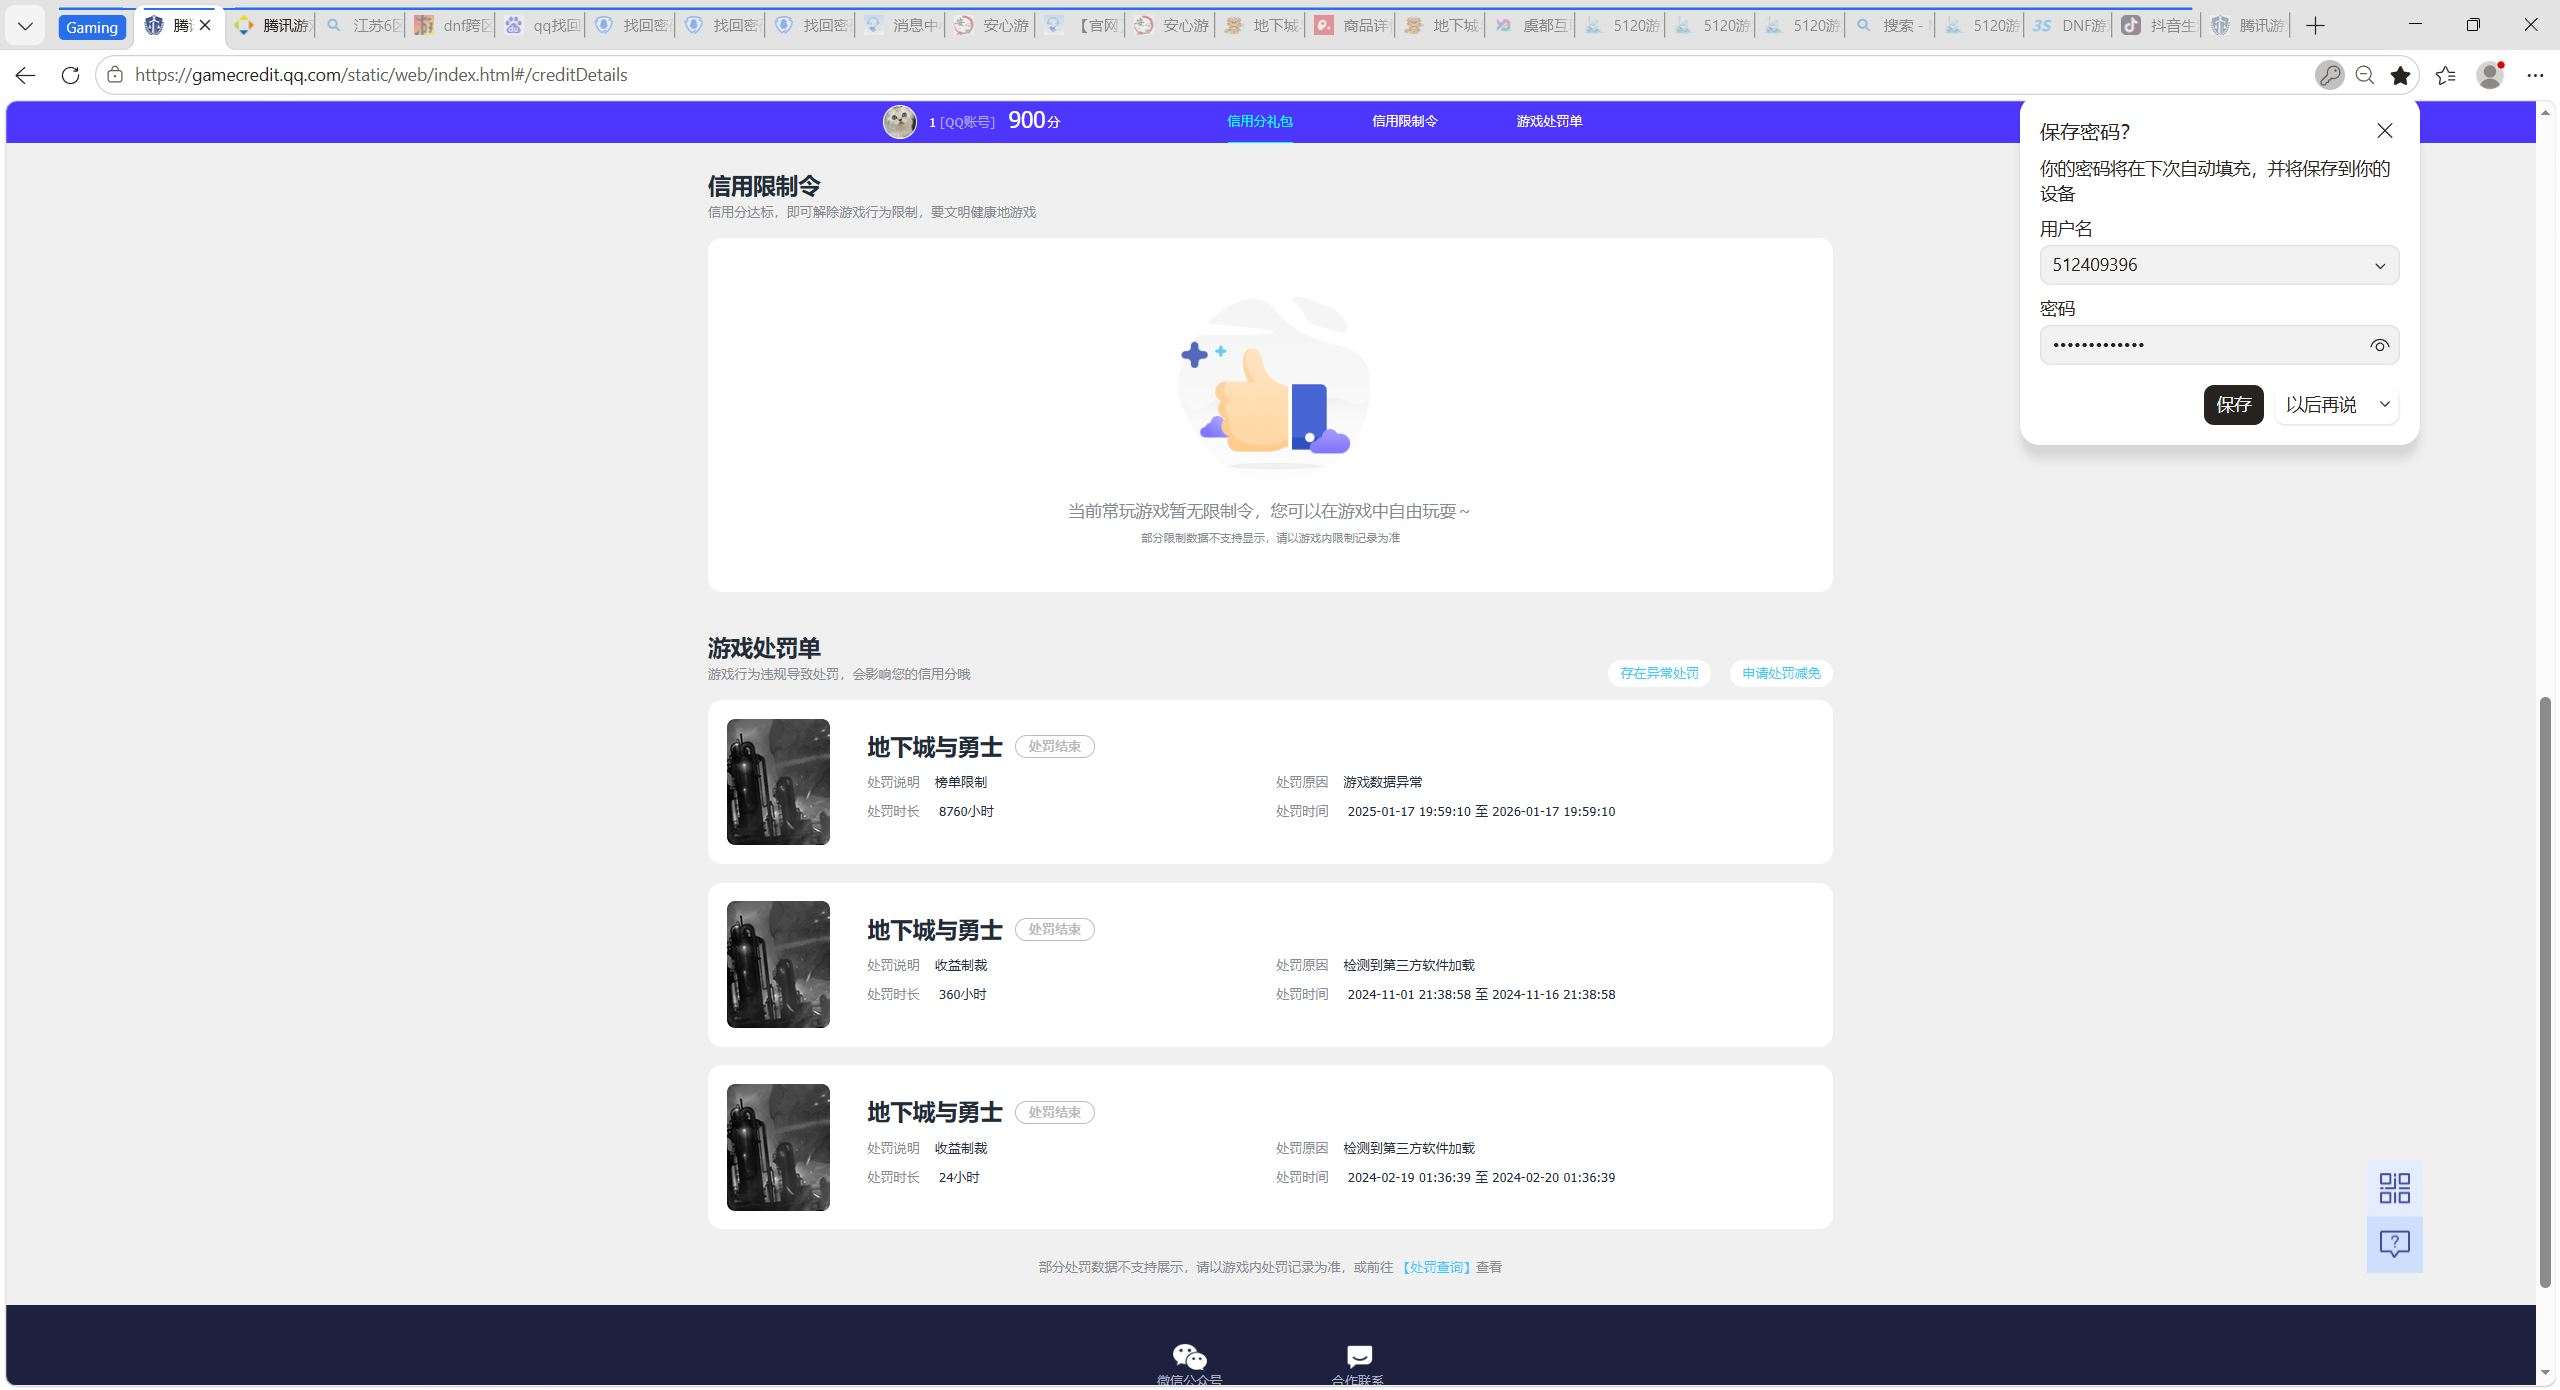Switch to the dnf跨区 tab
2560x1390 pixels.
tap(454, 26)
